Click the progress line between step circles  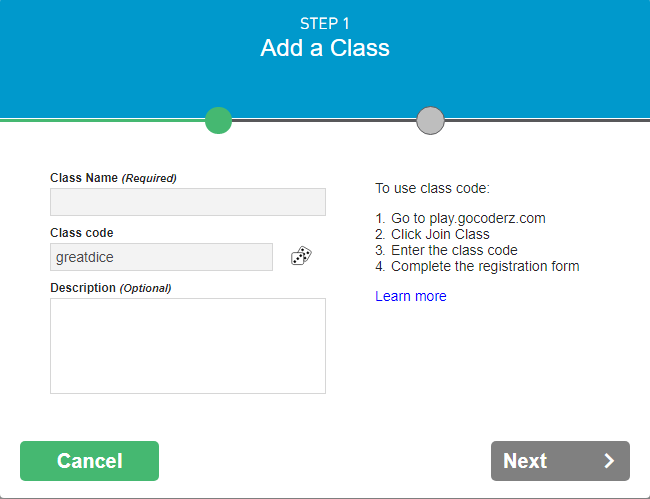point(324,120)
